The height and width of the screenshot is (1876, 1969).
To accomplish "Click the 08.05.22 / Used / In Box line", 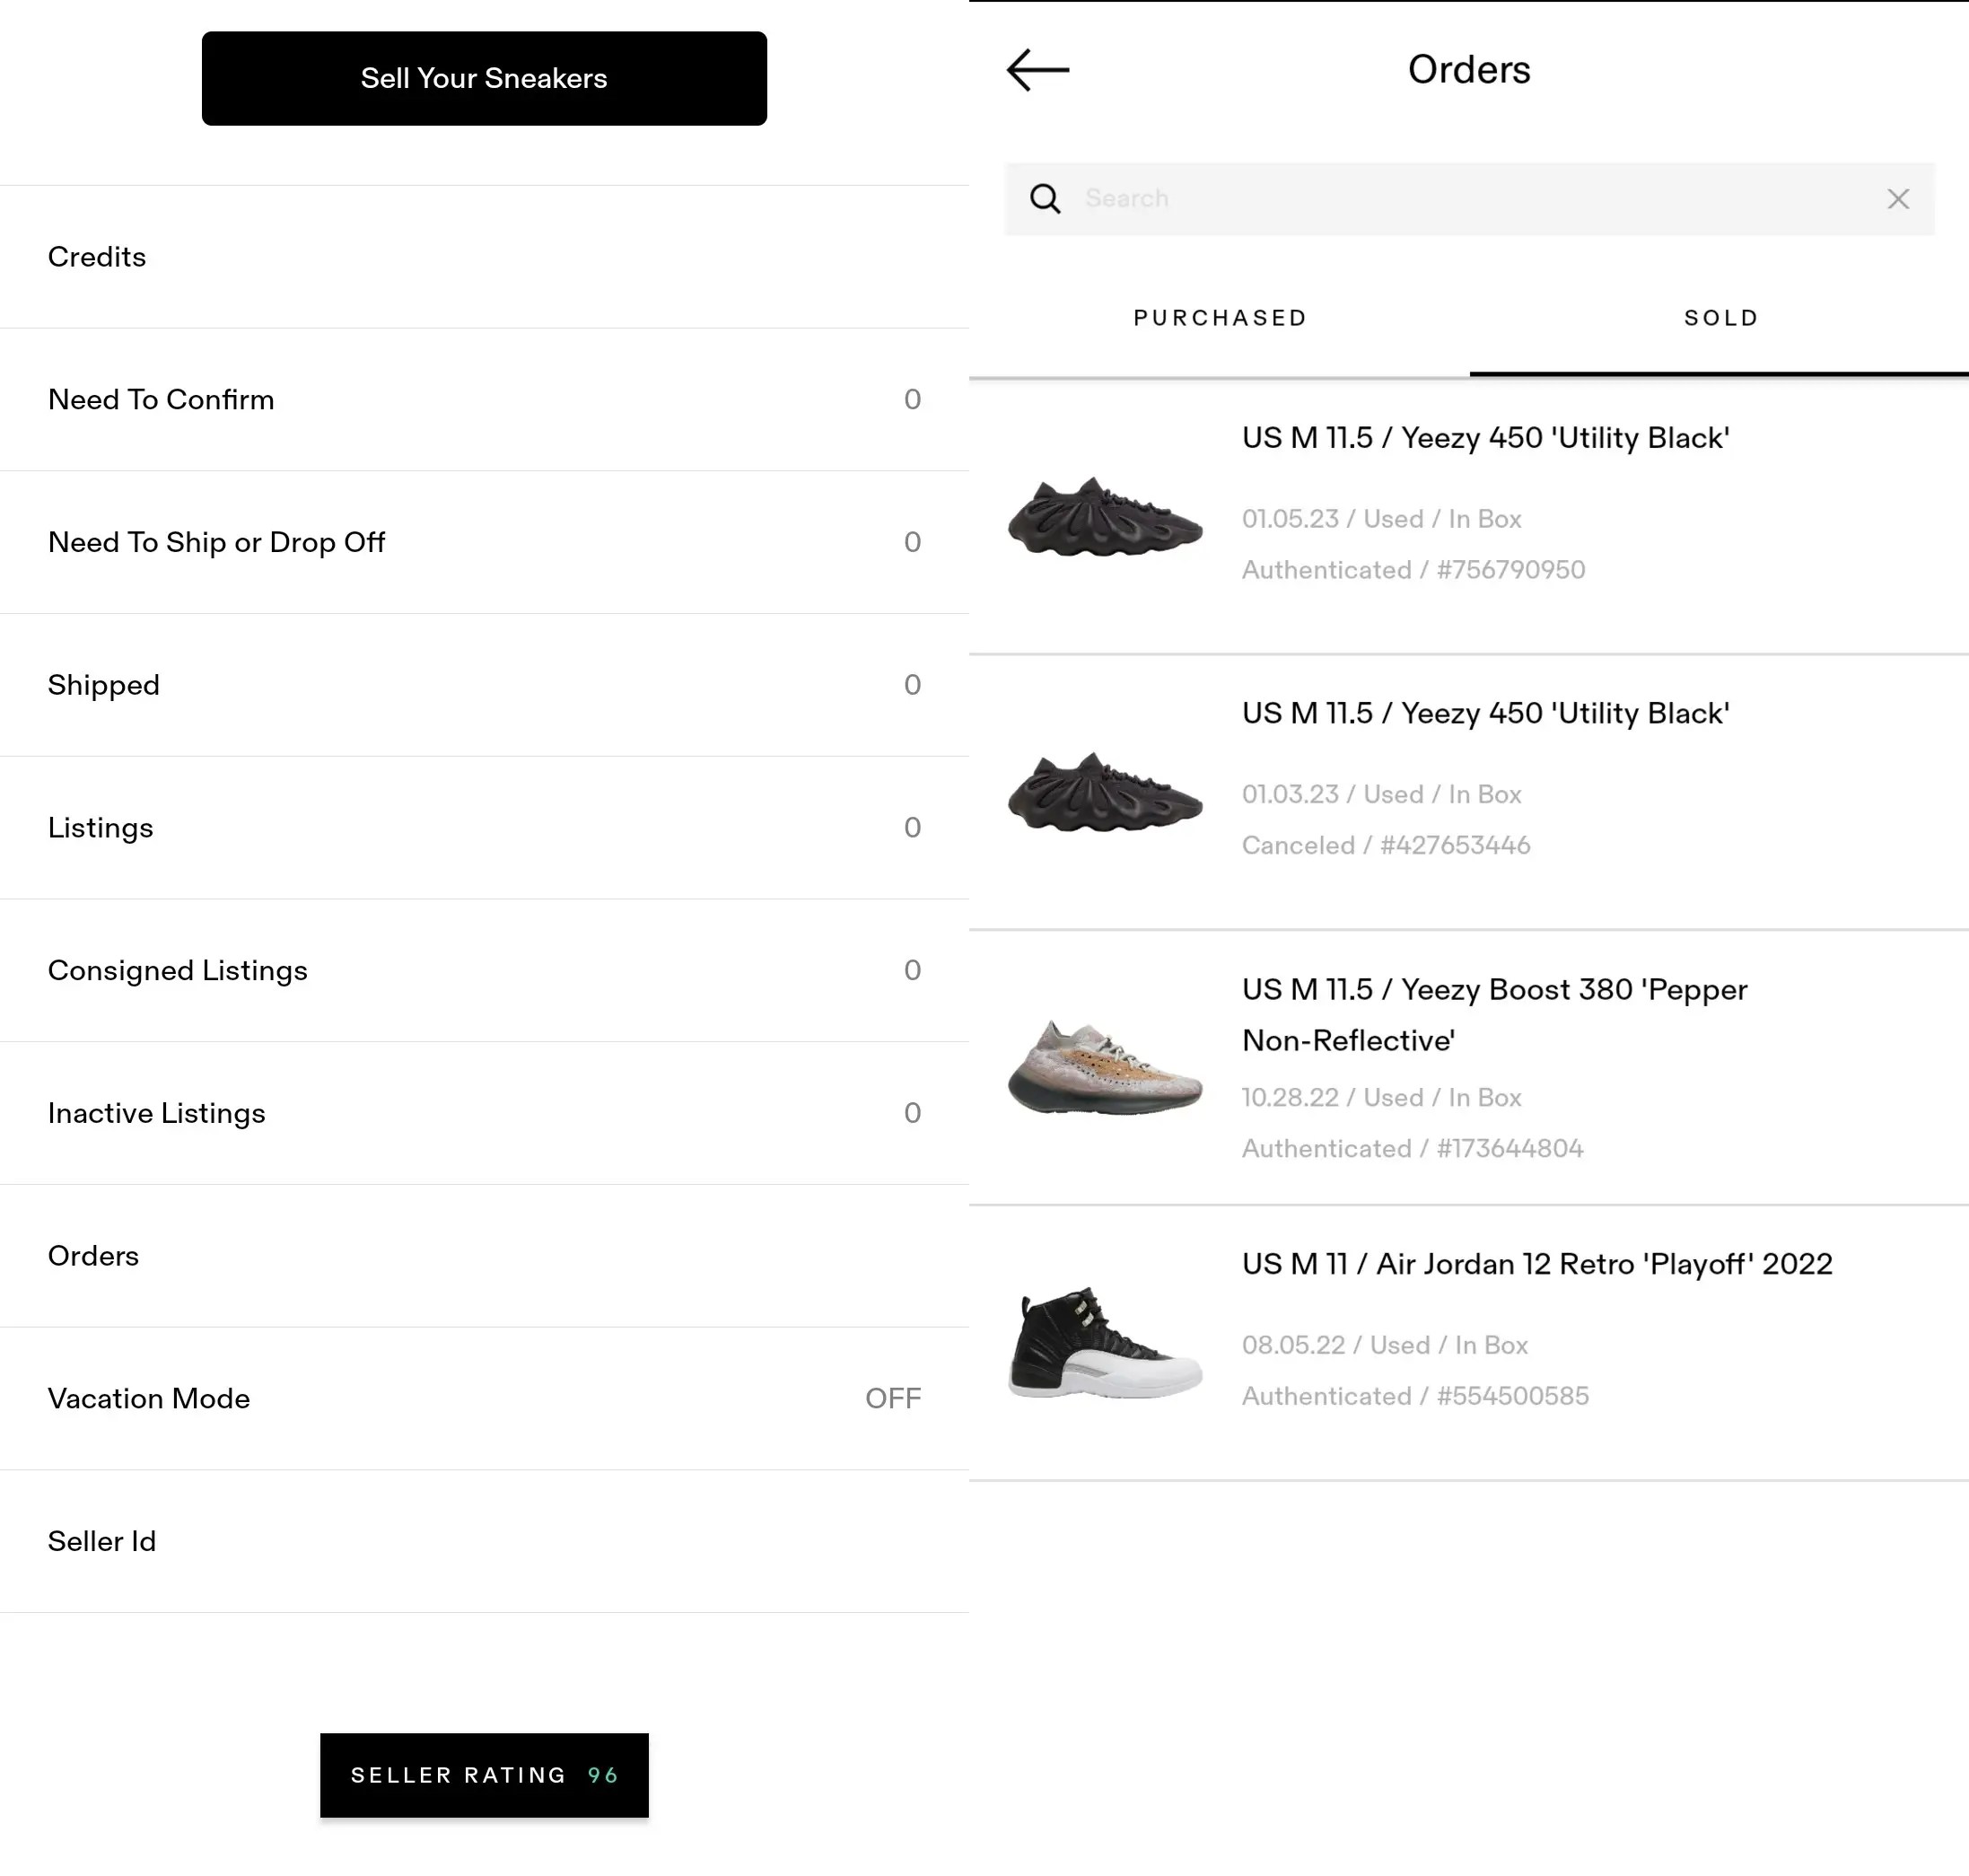I will point(1385,1345).
